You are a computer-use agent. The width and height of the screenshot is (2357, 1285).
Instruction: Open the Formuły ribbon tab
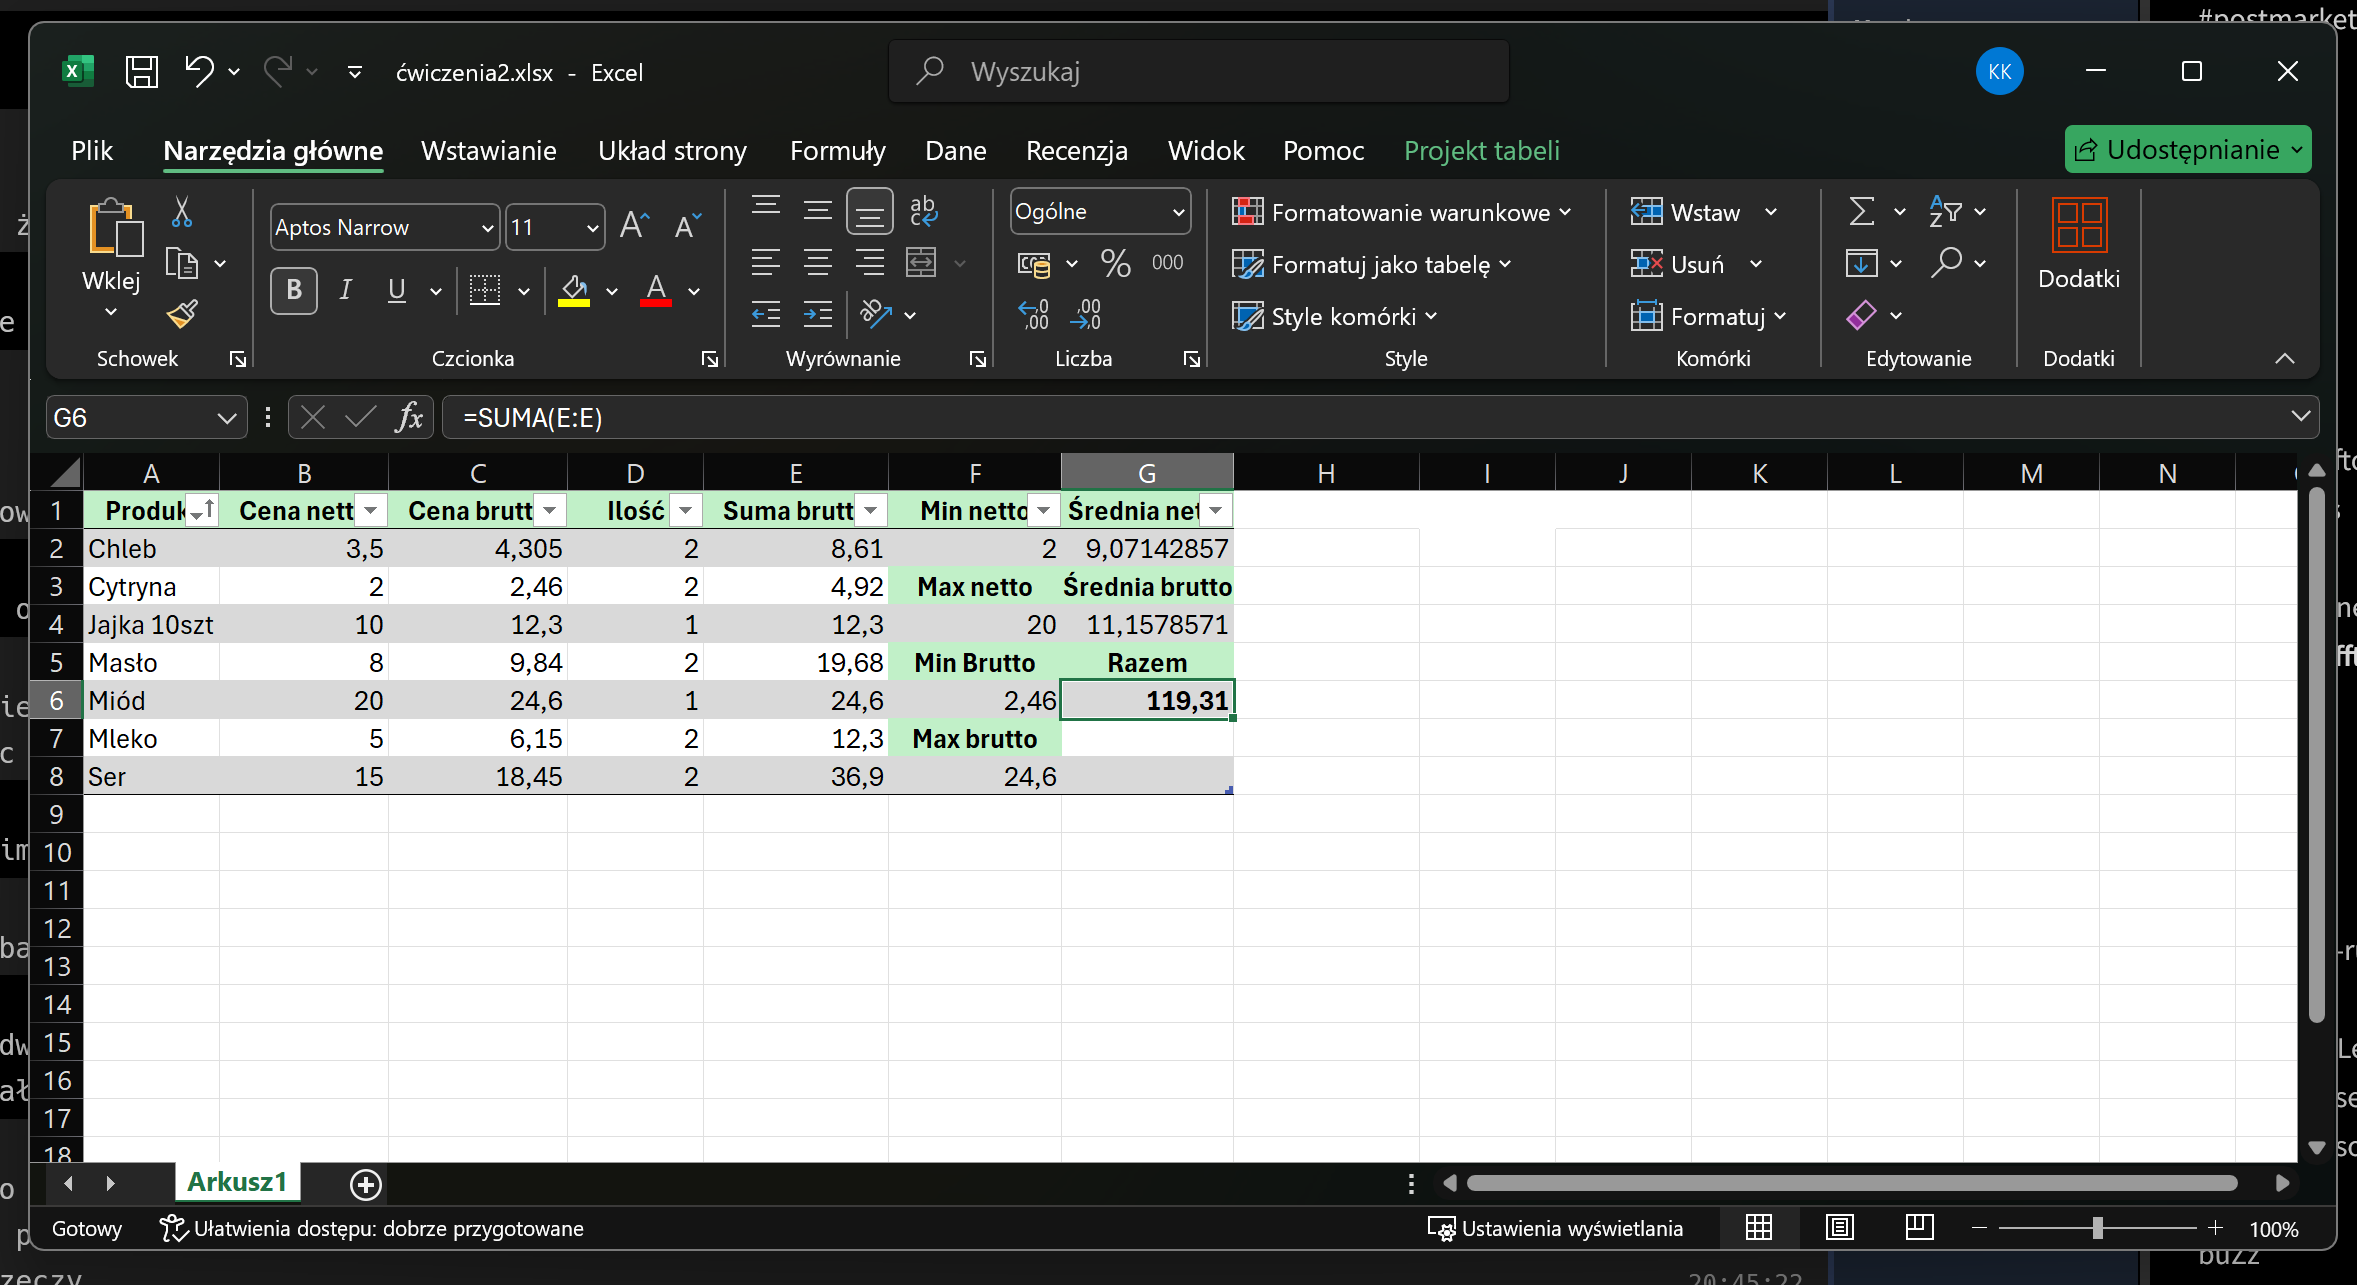837,151
